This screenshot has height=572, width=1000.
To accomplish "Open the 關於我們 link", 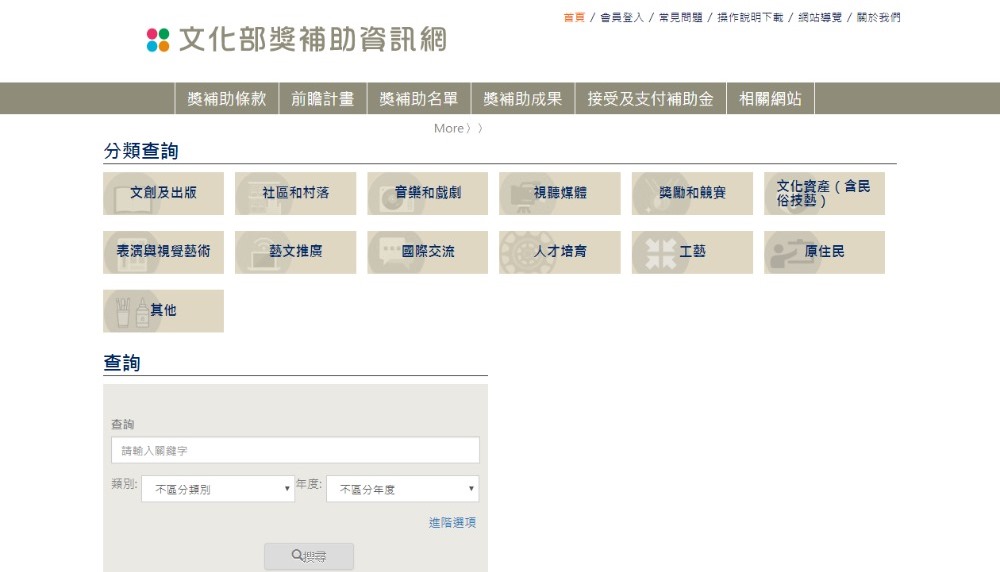I will [878, 18].
